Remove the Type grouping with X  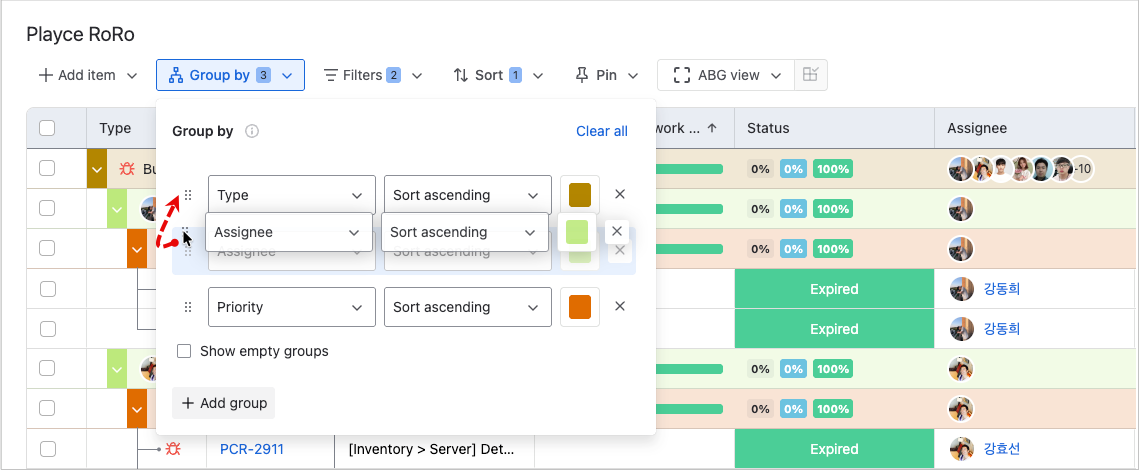coord(620,194)
